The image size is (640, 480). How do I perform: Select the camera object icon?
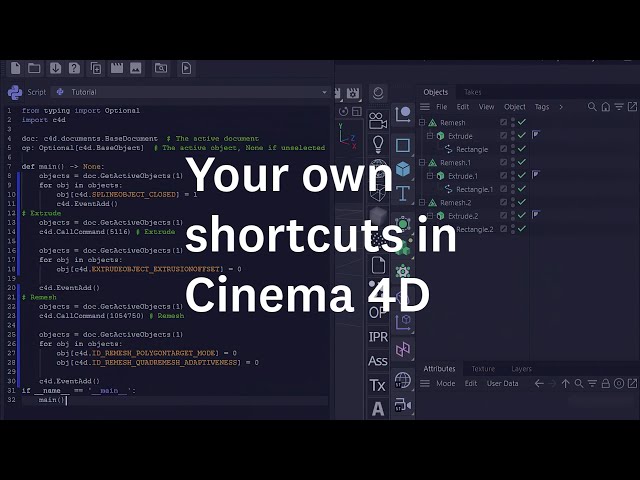(x=378, y=120)
